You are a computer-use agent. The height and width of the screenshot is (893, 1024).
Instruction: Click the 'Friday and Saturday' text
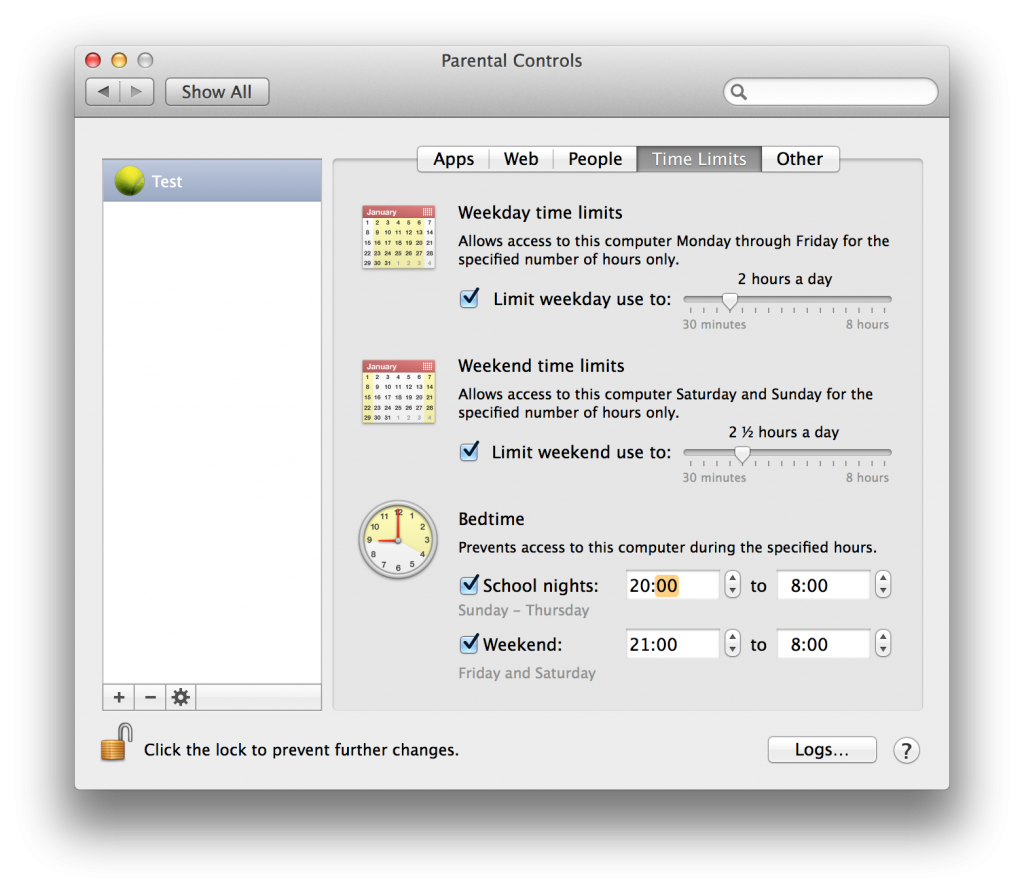(x=527, y=673)
